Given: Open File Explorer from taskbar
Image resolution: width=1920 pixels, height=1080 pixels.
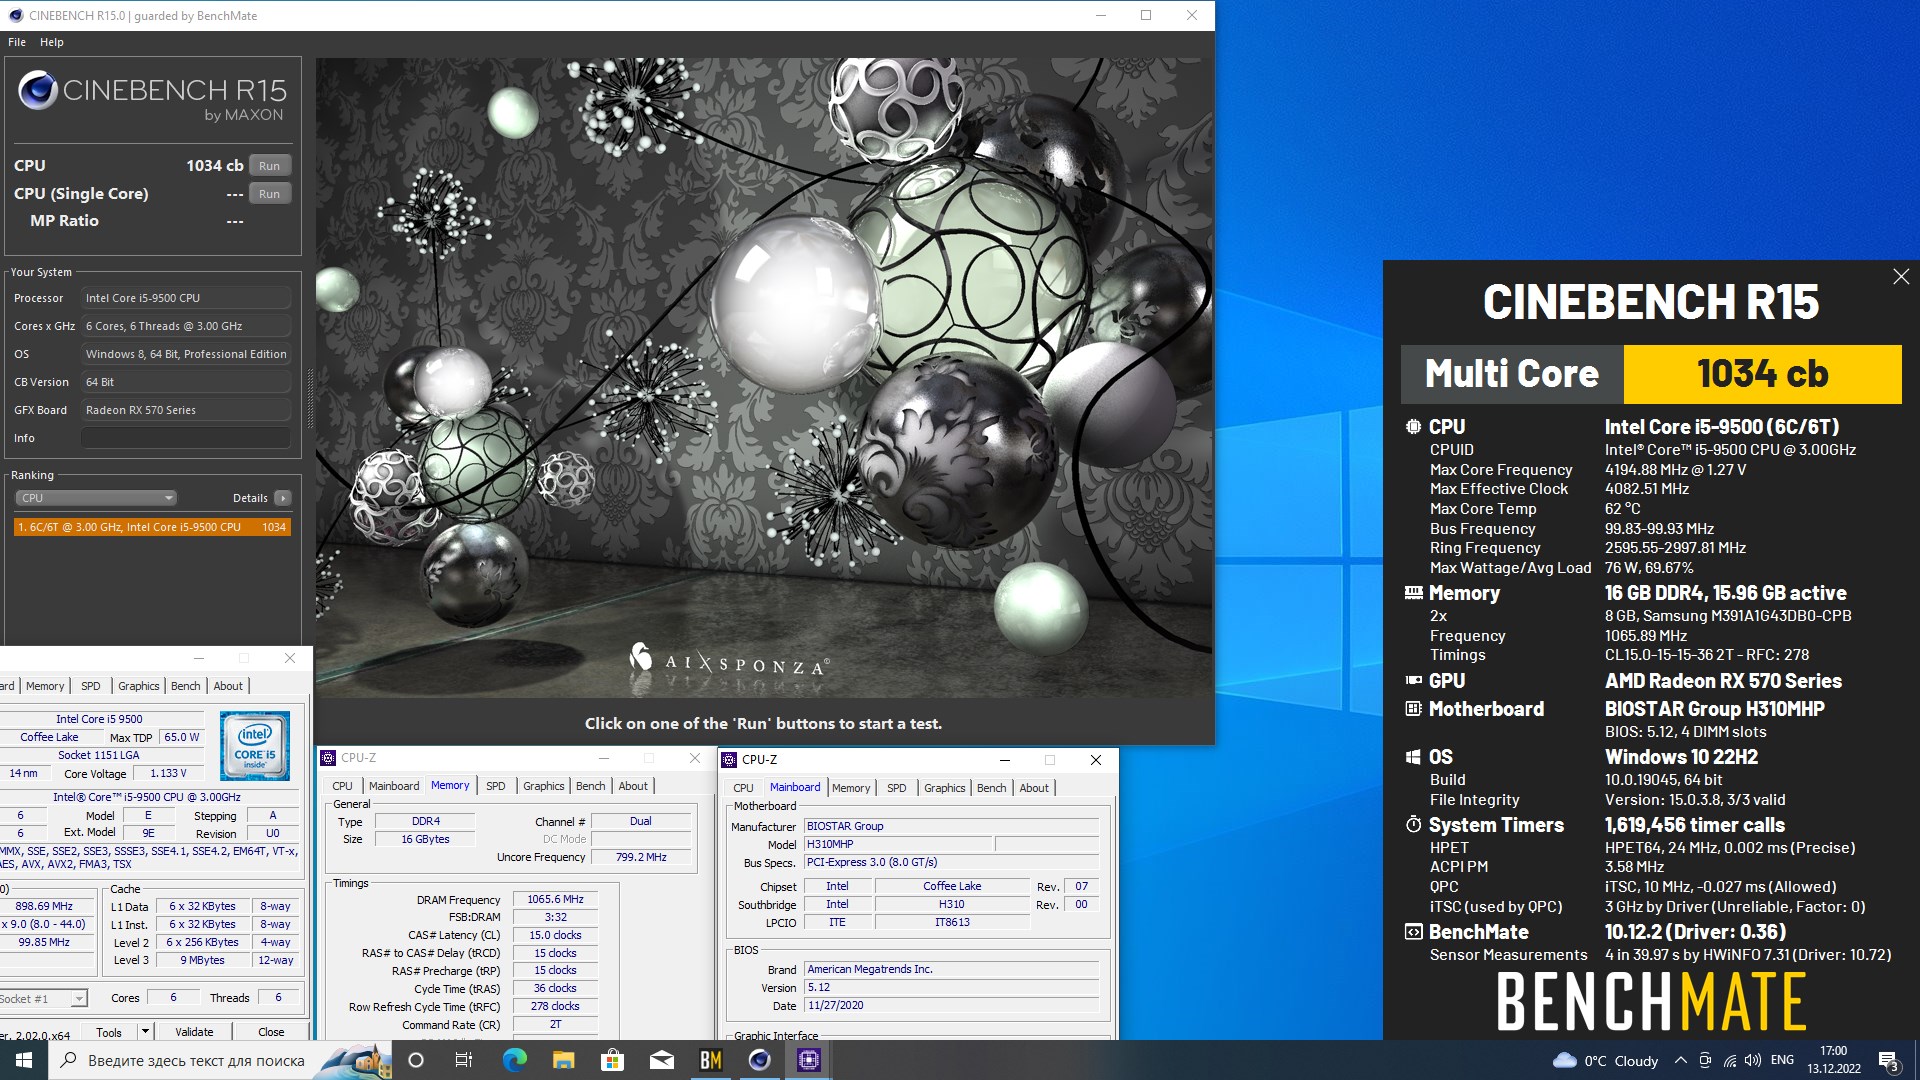Looking at the screenshot, I should [x=563, y=1060].
